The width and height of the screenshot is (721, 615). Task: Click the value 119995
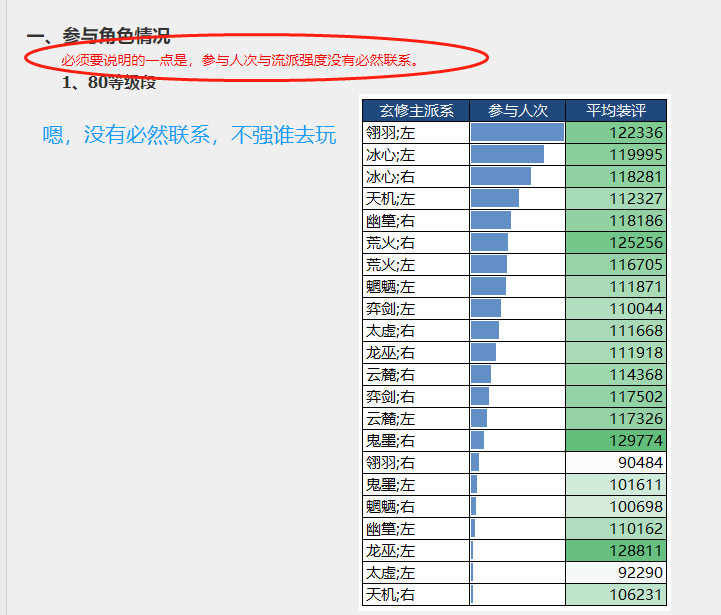click(636, 155)
